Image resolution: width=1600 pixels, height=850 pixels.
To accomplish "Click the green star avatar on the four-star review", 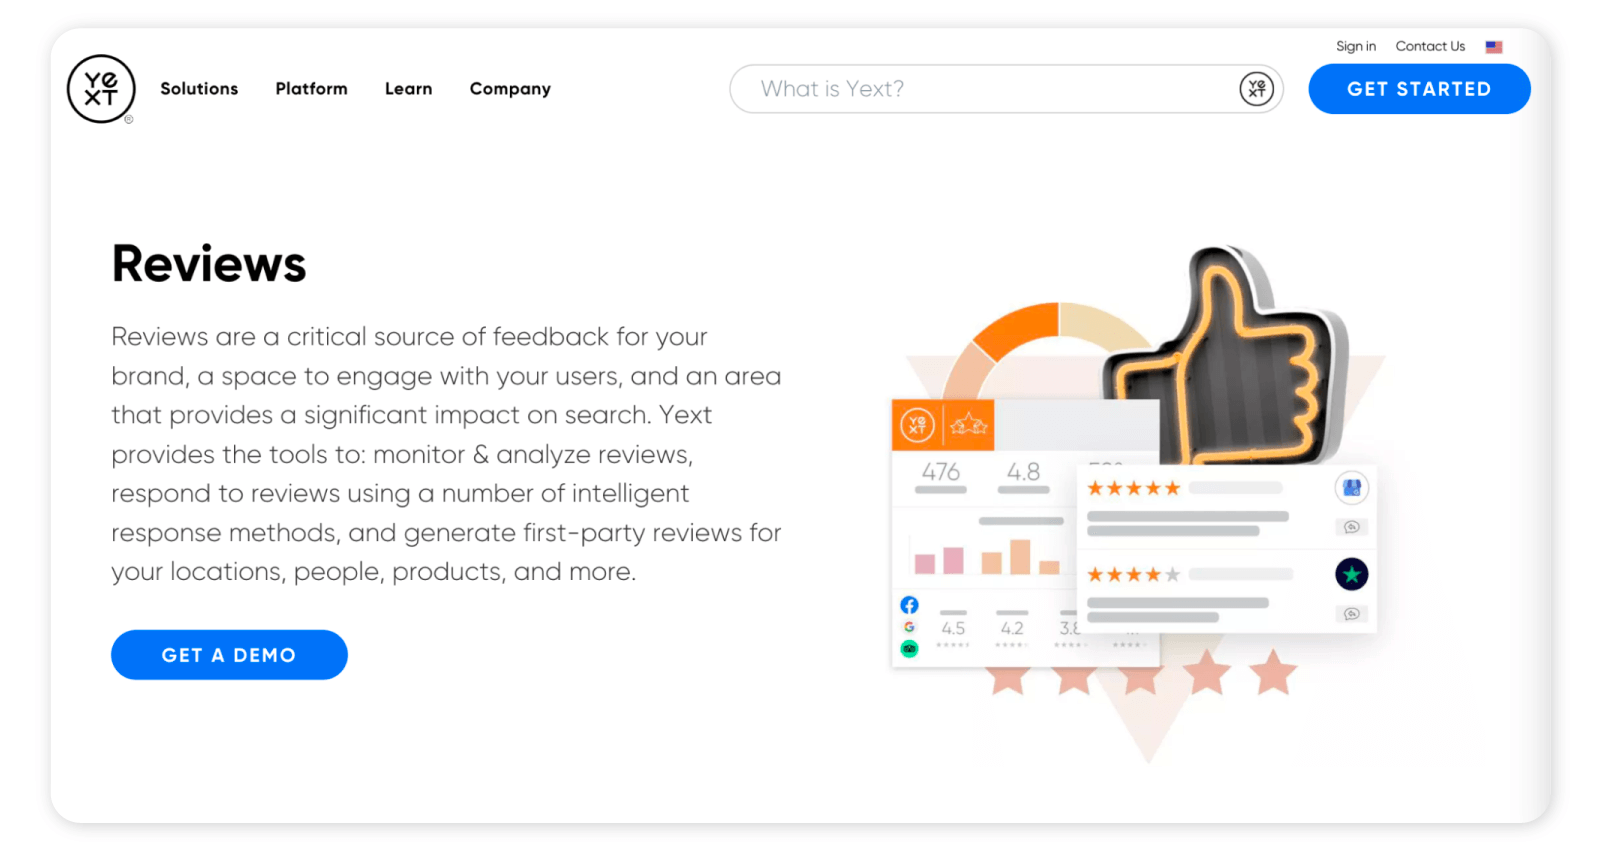I will (x=1352, y=574).
